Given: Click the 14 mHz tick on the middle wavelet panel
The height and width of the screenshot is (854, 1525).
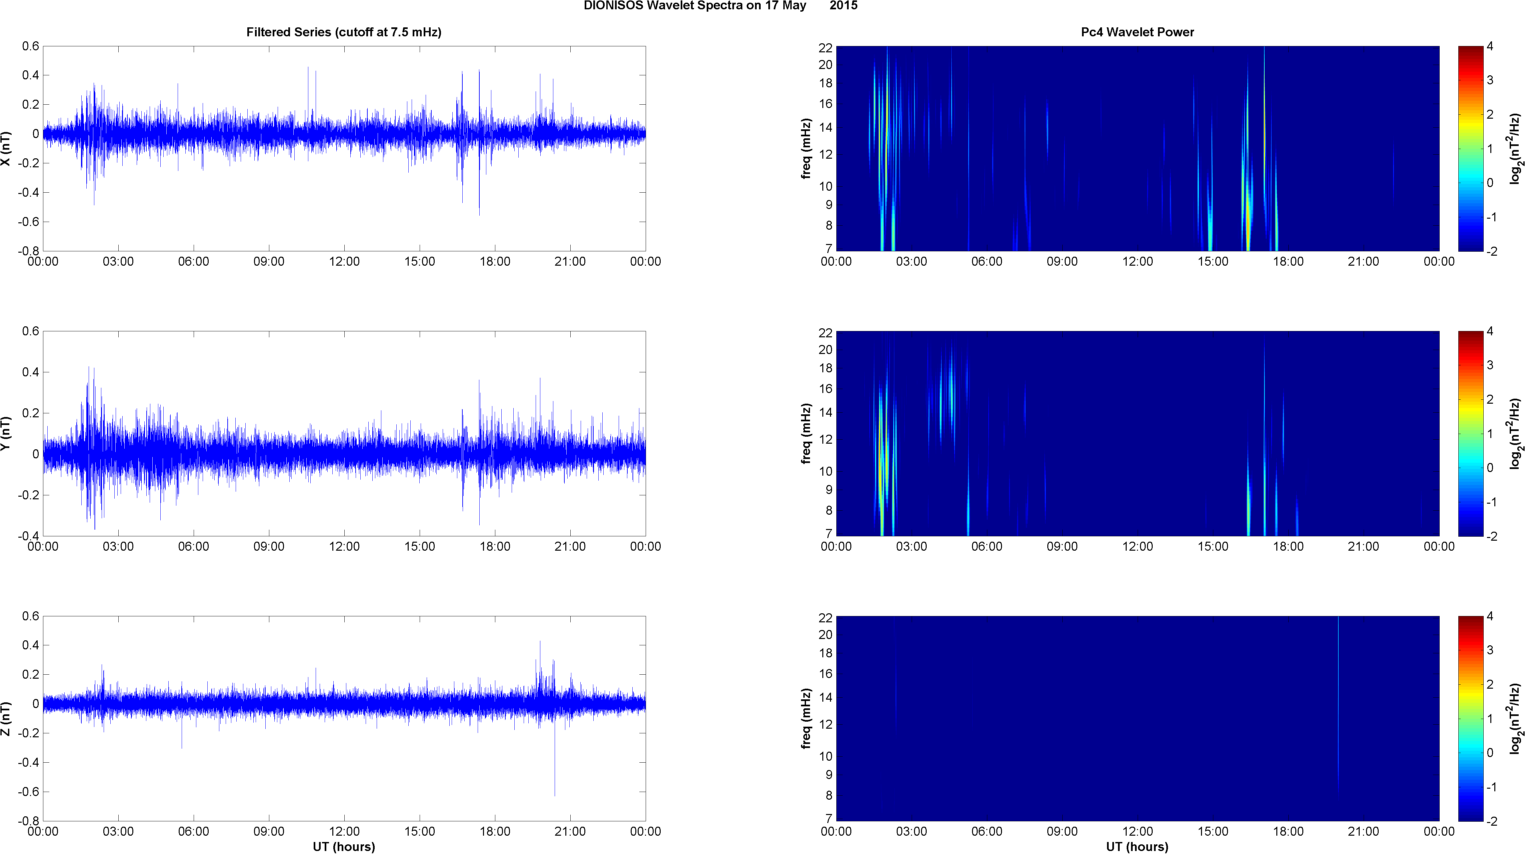Looking at the screenshot, I should [826, 412].
